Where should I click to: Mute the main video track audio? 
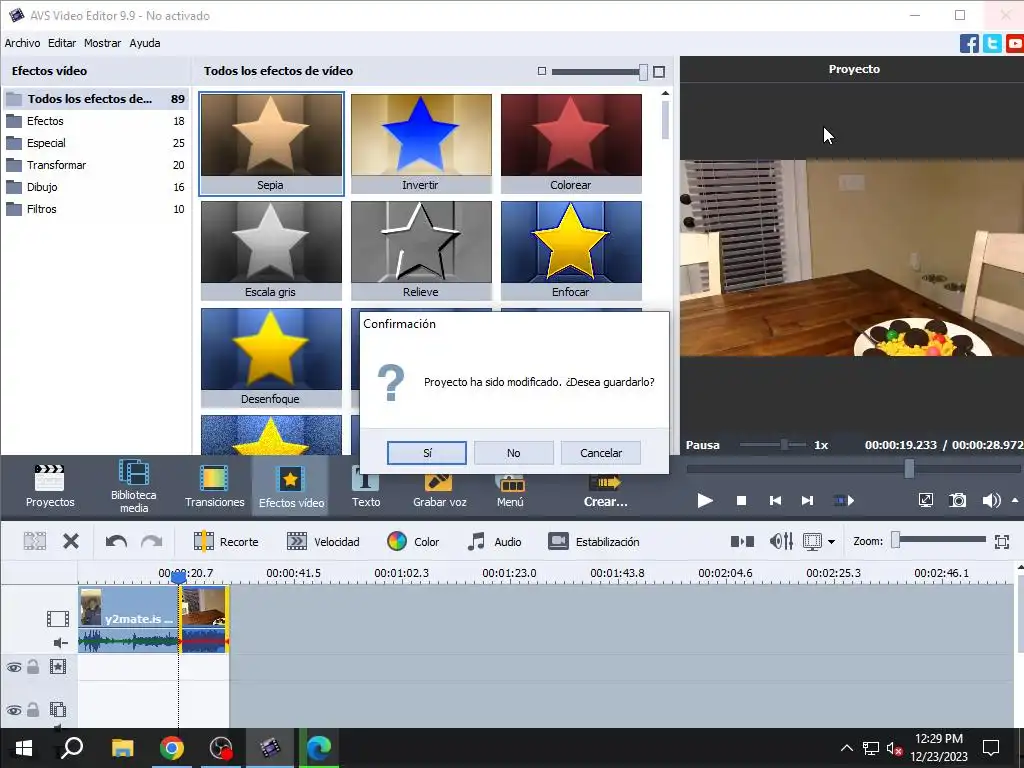(x=60, y=643)
